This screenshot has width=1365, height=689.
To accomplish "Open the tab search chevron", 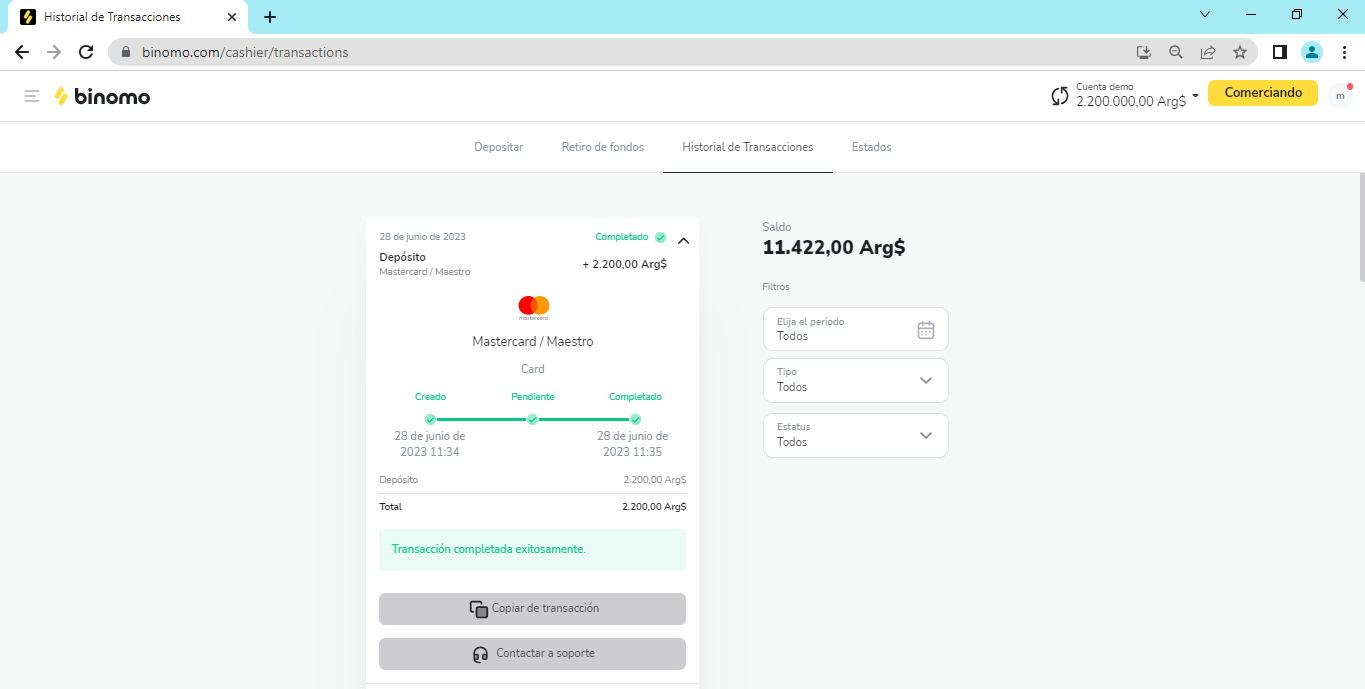I will coord(1205,15).
